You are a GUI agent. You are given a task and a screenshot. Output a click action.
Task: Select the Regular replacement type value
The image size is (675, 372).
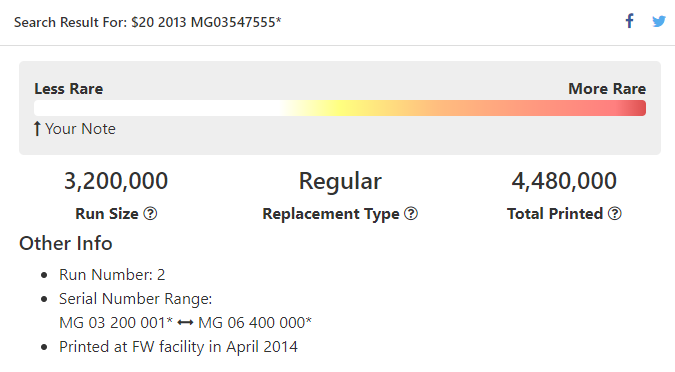(340, 181)
